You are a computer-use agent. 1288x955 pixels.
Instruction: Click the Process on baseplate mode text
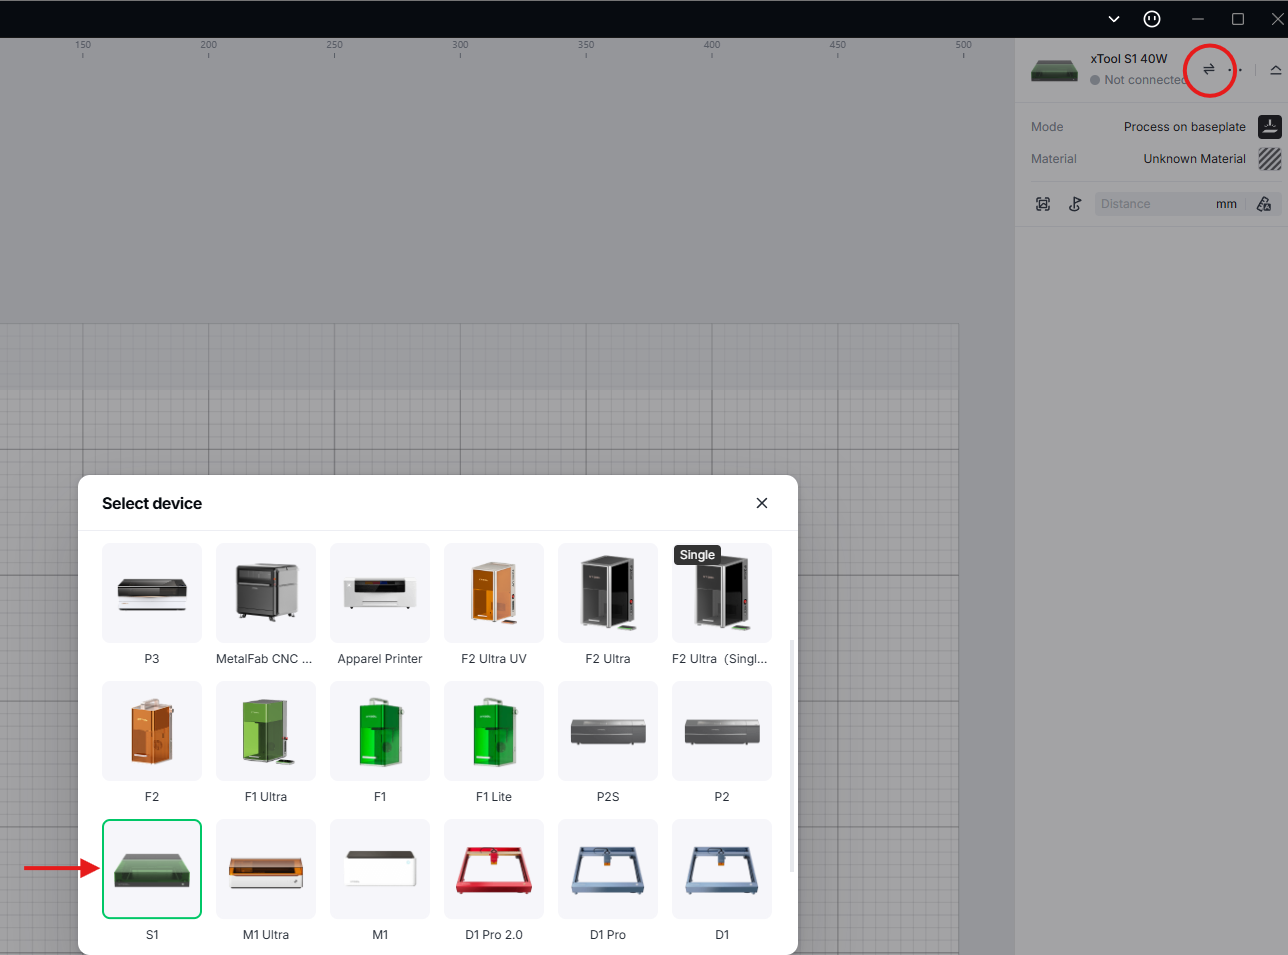pos(1184,127)
